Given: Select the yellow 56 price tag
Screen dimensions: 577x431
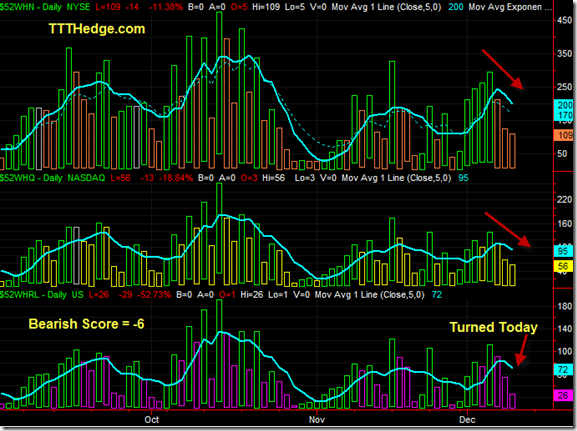Looking at the screenshot, I should (x=563, y=266).
